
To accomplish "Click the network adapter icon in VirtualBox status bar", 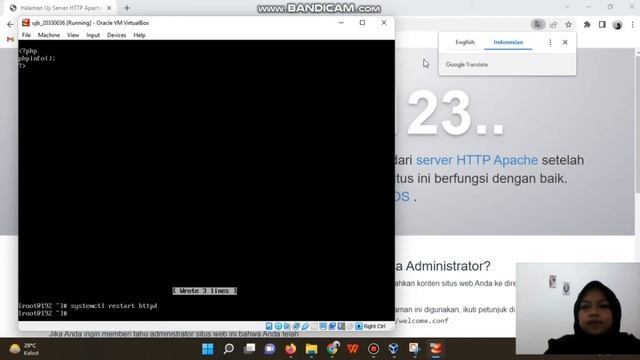I will (x=296, y=326).
